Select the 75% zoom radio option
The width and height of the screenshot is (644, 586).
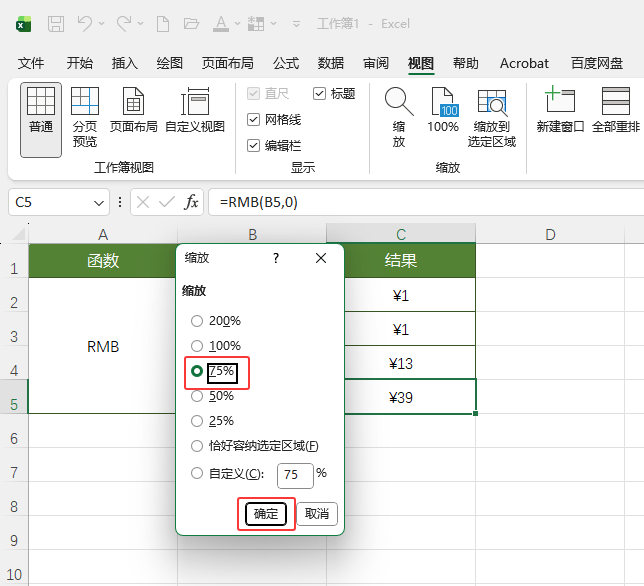coord(214,372)
